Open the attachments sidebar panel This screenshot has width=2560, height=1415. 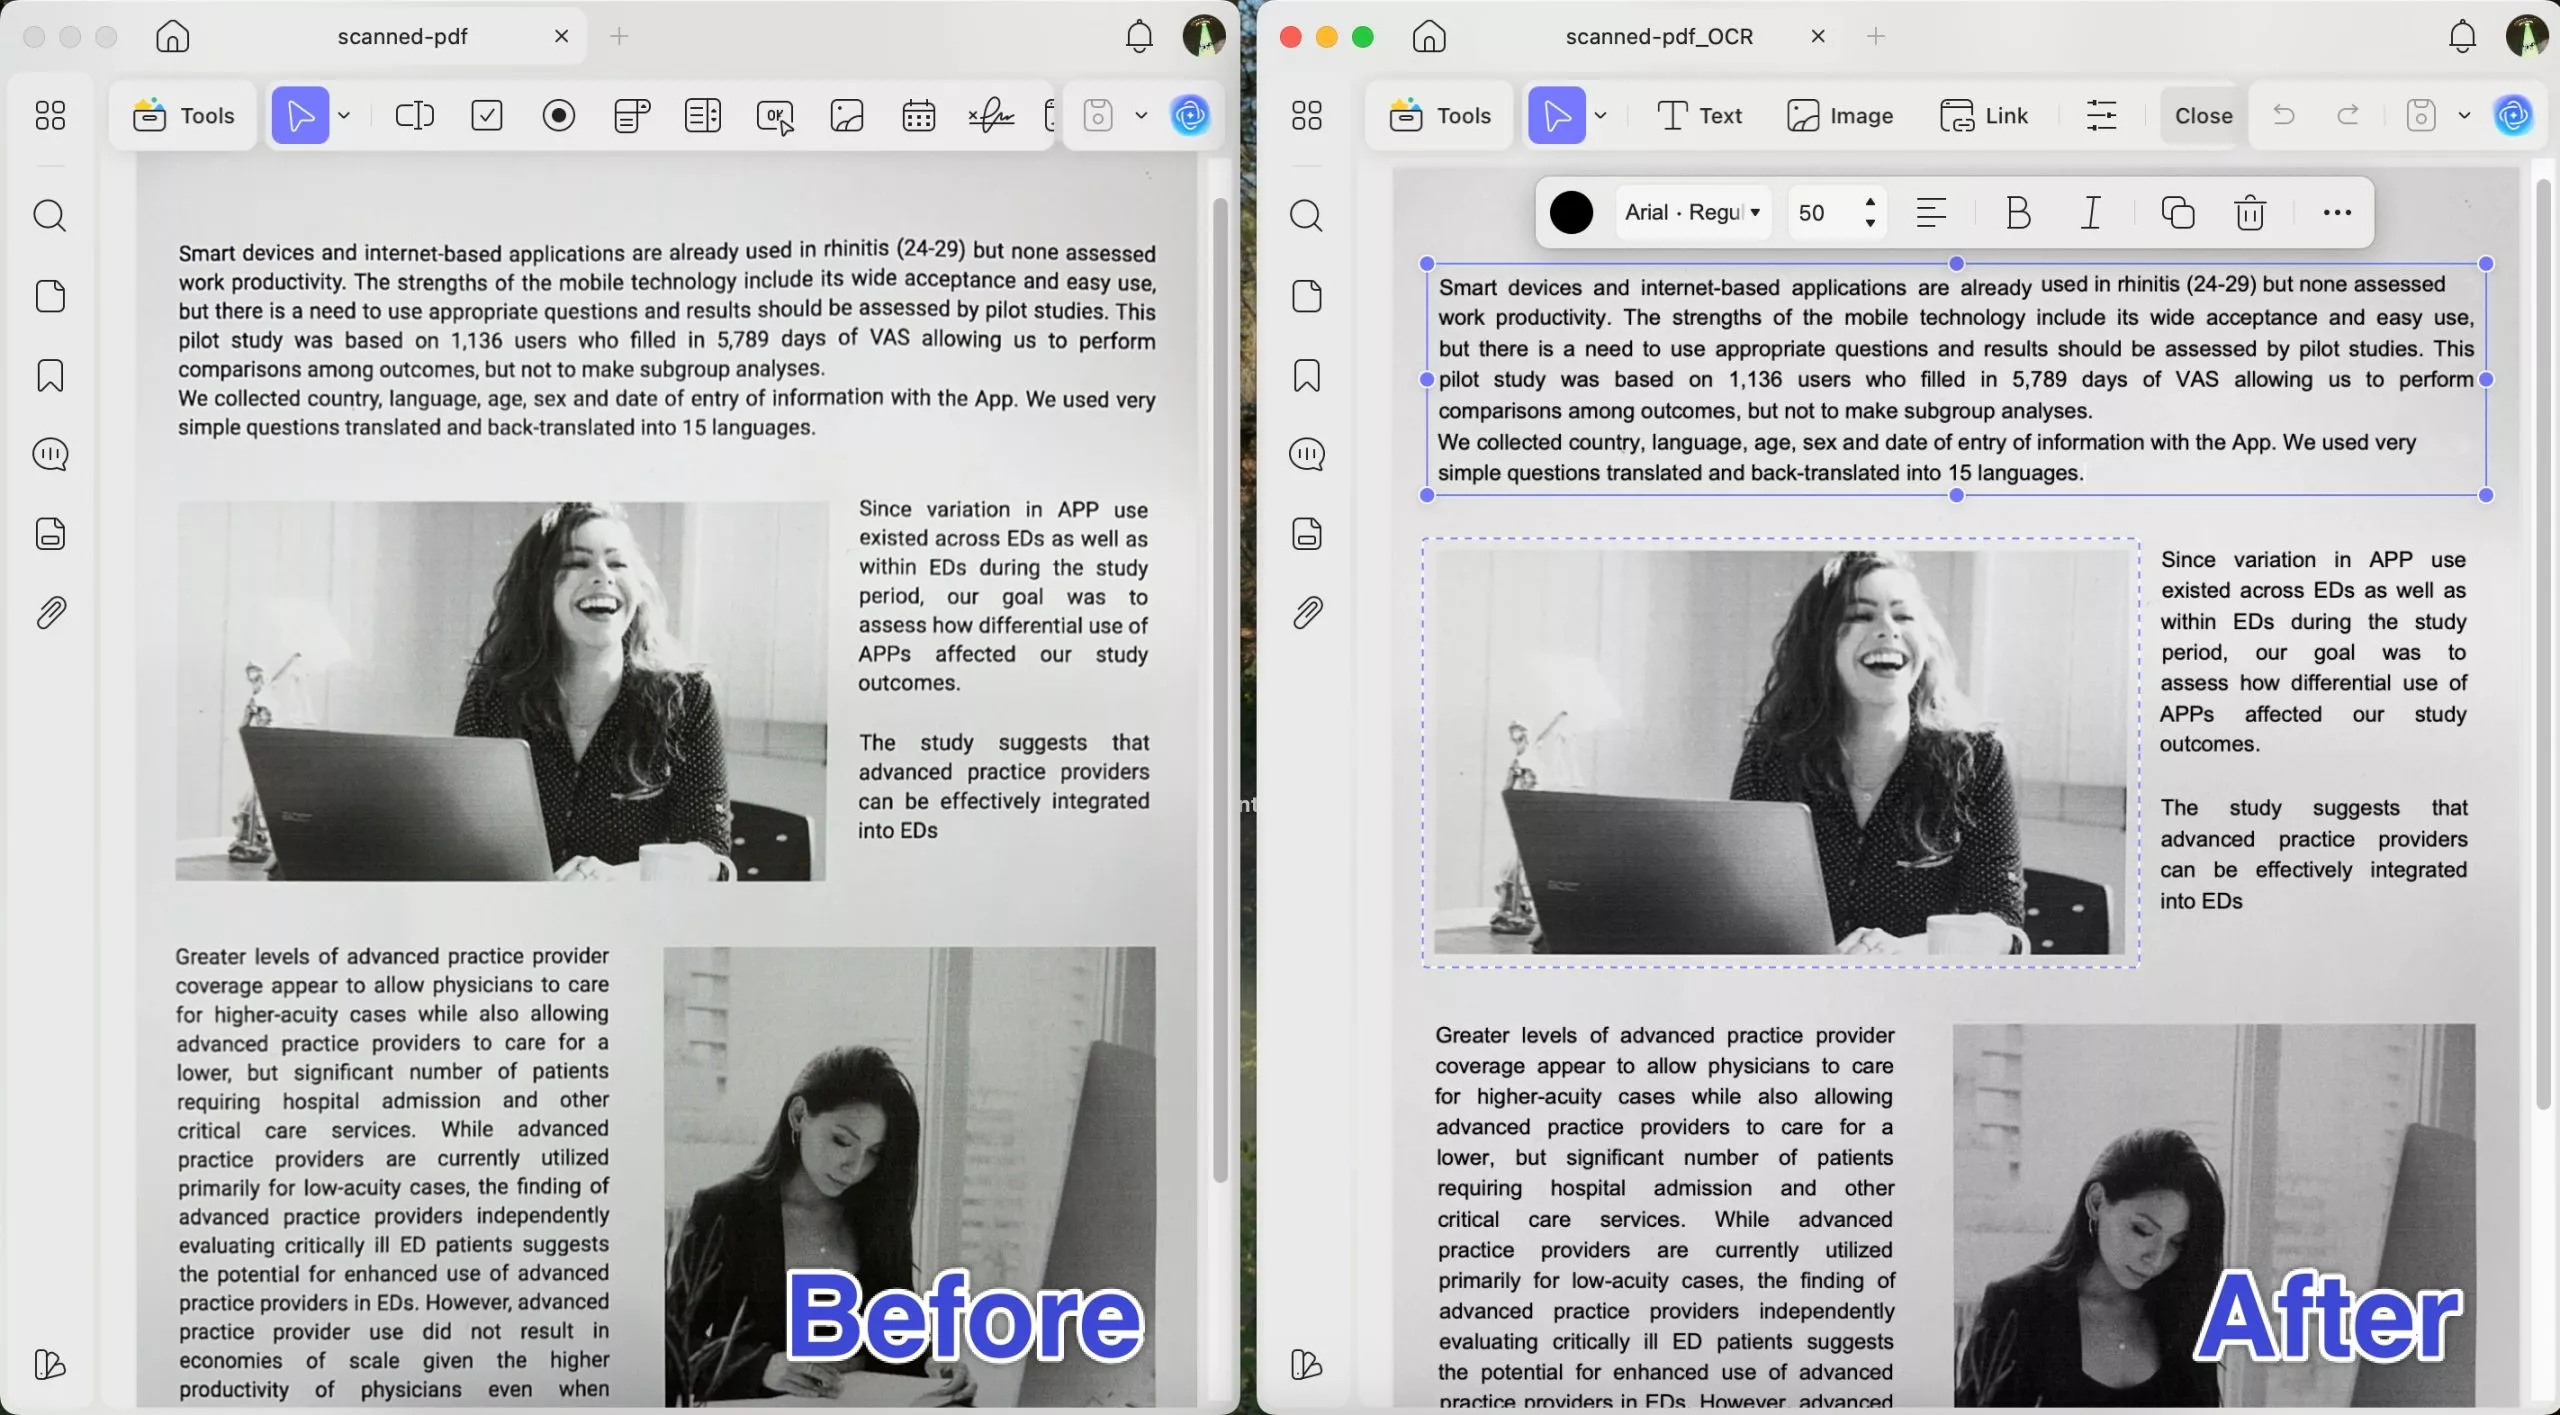click(49, 612)
